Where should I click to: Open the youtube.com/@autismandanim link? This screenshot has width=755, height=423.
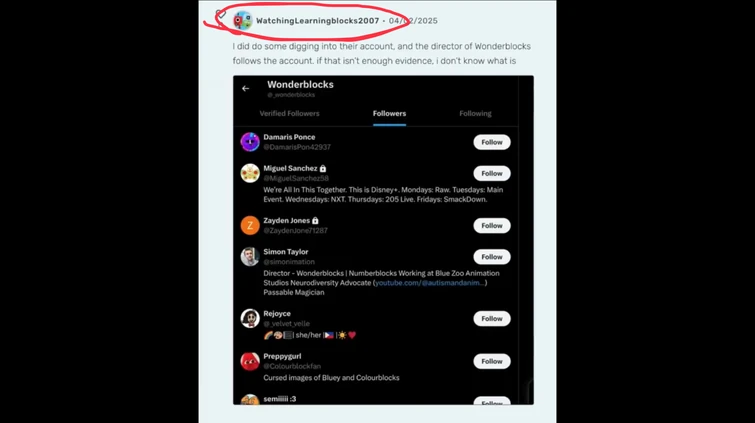(x=430, y=283)
